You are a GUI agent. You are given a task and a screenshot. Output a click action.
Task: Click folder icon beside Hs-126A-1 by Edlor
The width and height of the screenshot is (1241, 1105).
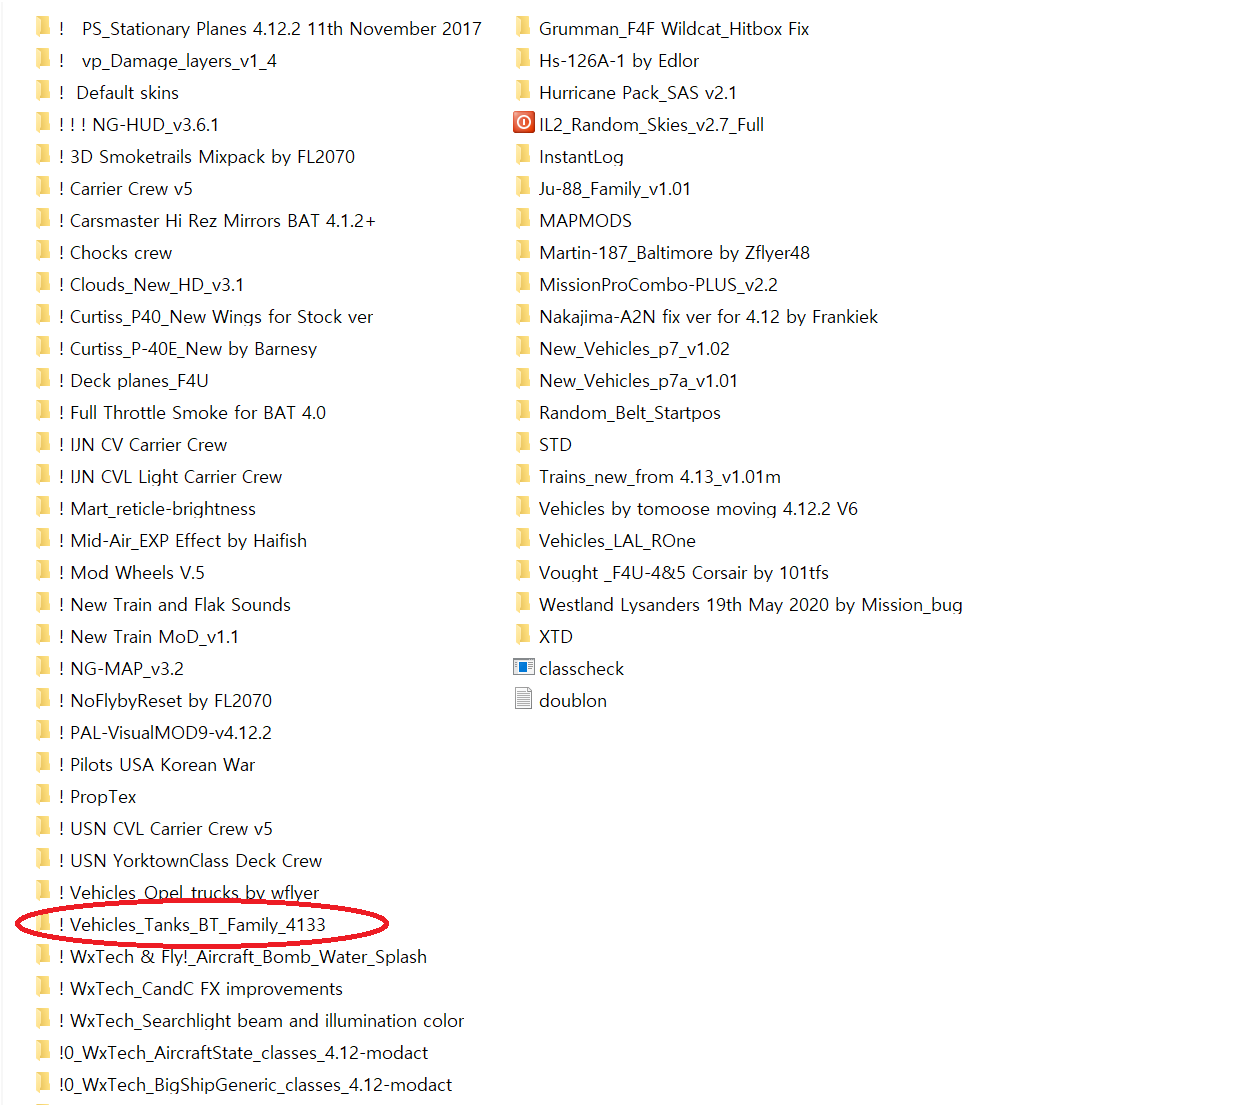click(523, 59)
